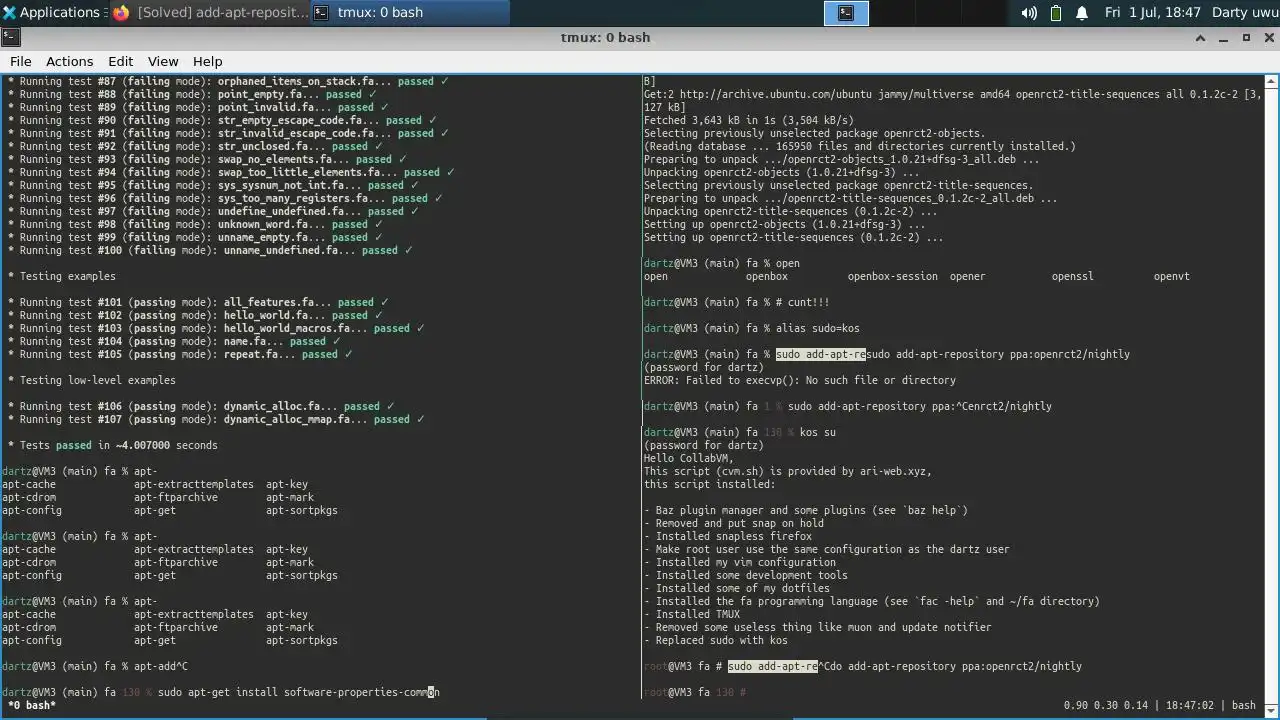
Task: Click 'openbox-session' completion suggestion
Action: (x=893, y=276)
